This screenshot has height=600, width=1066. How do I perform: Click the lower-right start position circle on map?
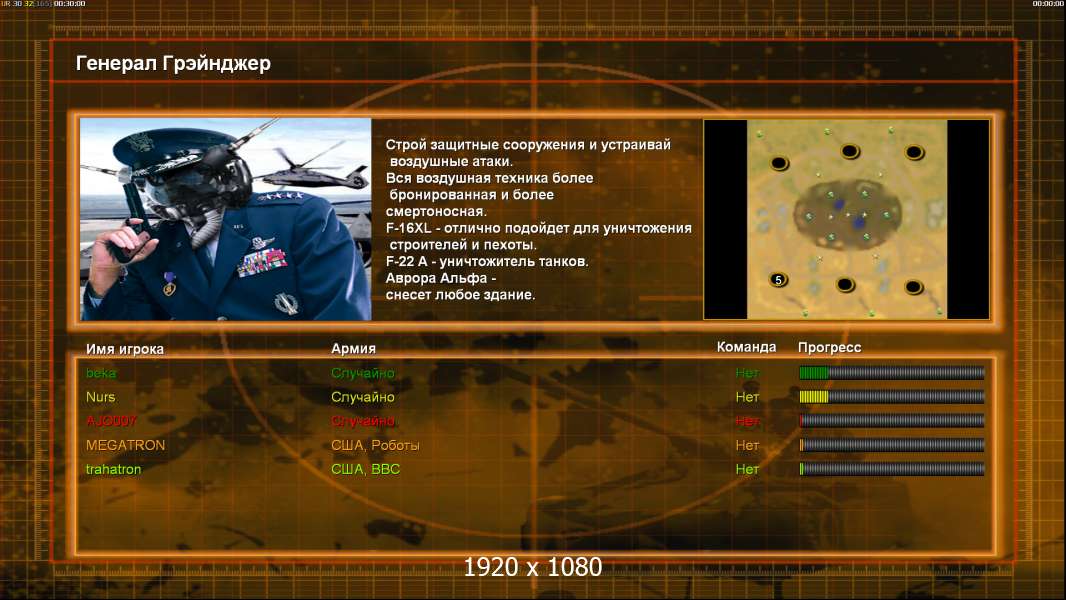[x=914, y=286]
